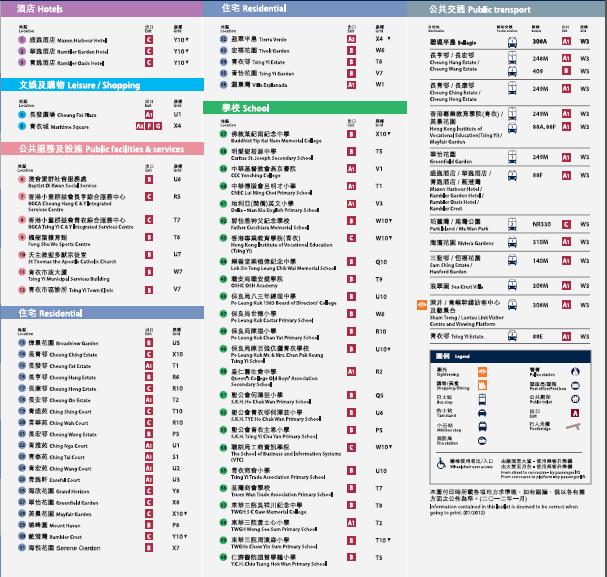Click the Buddhist Yip Kei Nam Memorial College entry
The width and height of the screenshot is (607, 577).
[276, 137]
